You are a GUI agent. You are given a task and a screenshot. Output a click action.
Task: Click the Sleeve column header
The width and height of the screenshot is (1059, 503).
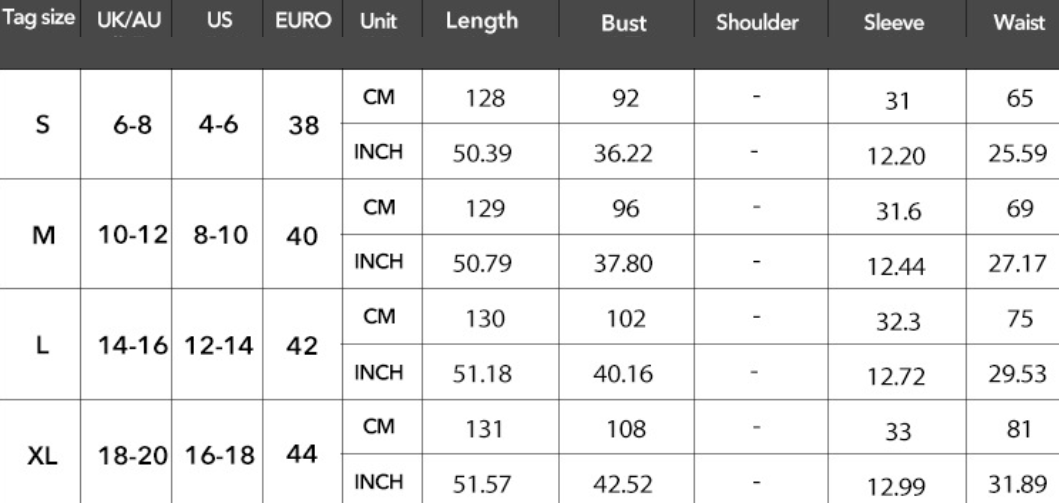coord(894,22)
